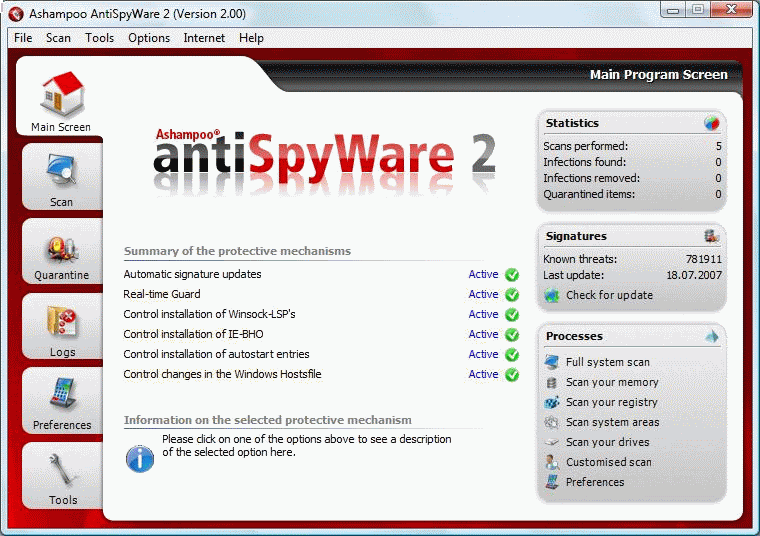Open the Options menu
Screen dimensions: 760x536
[x=149, y=38]
